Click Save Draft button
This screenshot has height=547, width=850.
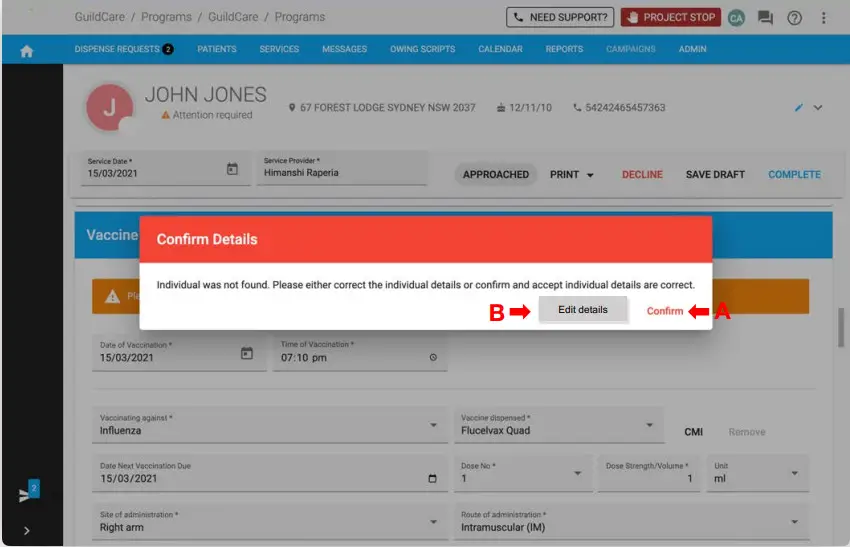click(715, 175)
